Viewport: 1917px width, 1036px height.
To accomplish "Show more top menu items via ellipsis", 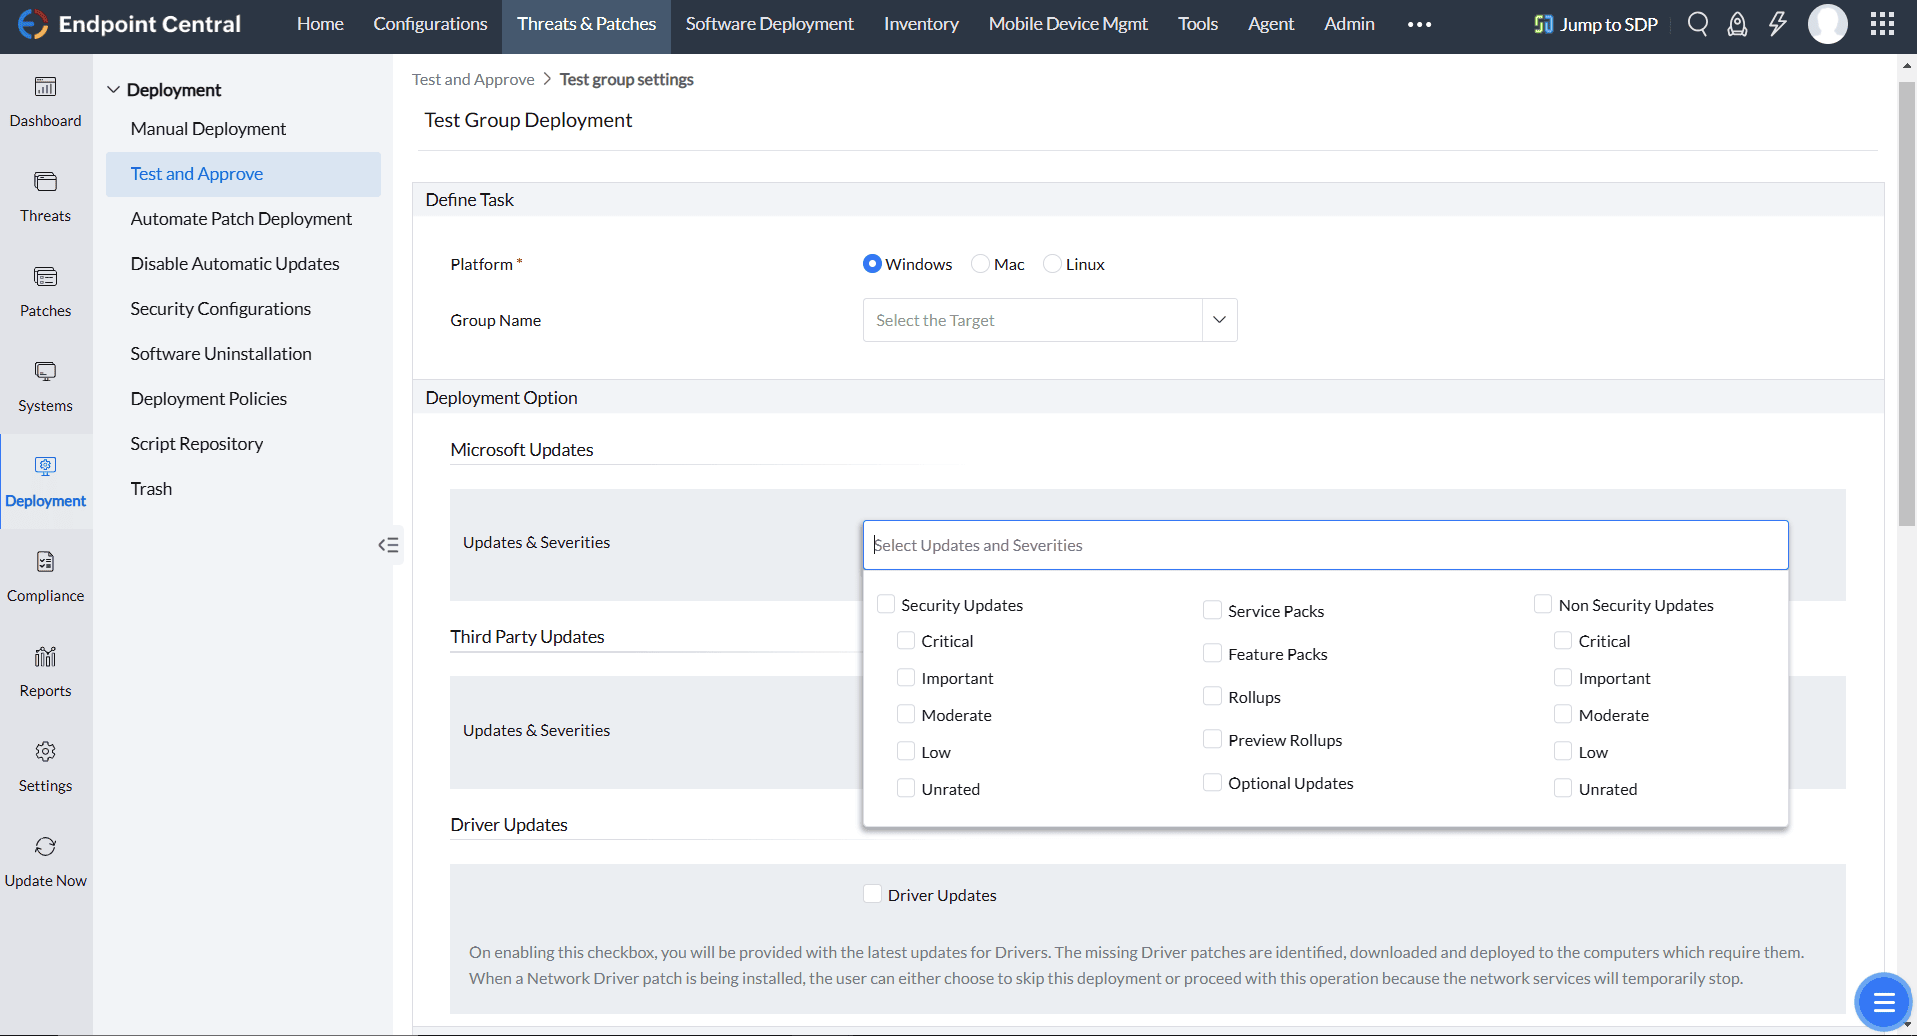I will point(1420,25).
